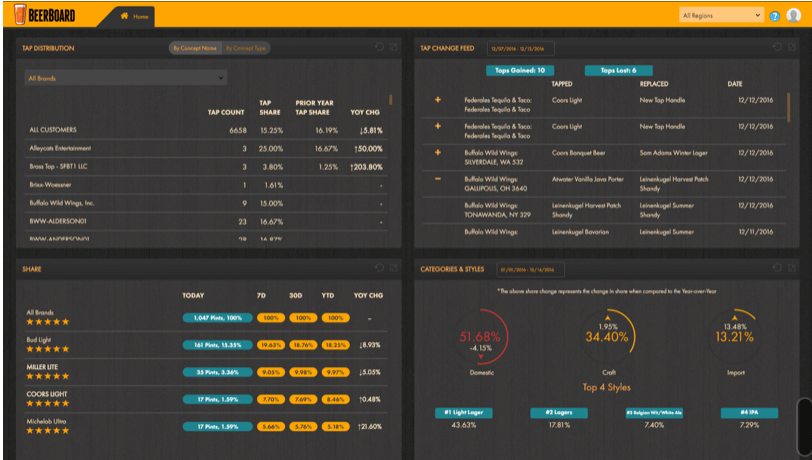Select the Alleycats Entertainment row

pyautogui.click(x=206, y=149)
